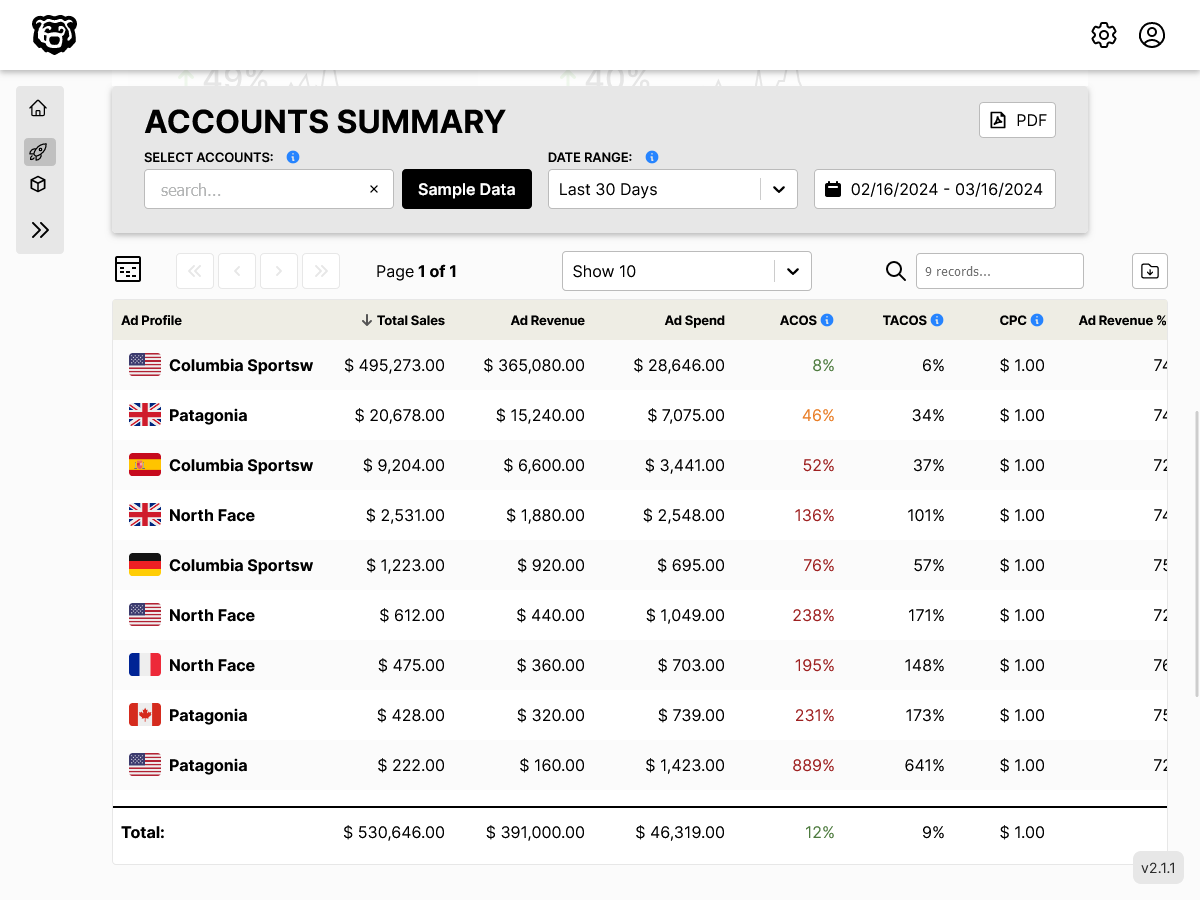Viewport: 1200px width, 900px height.
Task: Sort by the Ad Spend column header
Action: 694,320
